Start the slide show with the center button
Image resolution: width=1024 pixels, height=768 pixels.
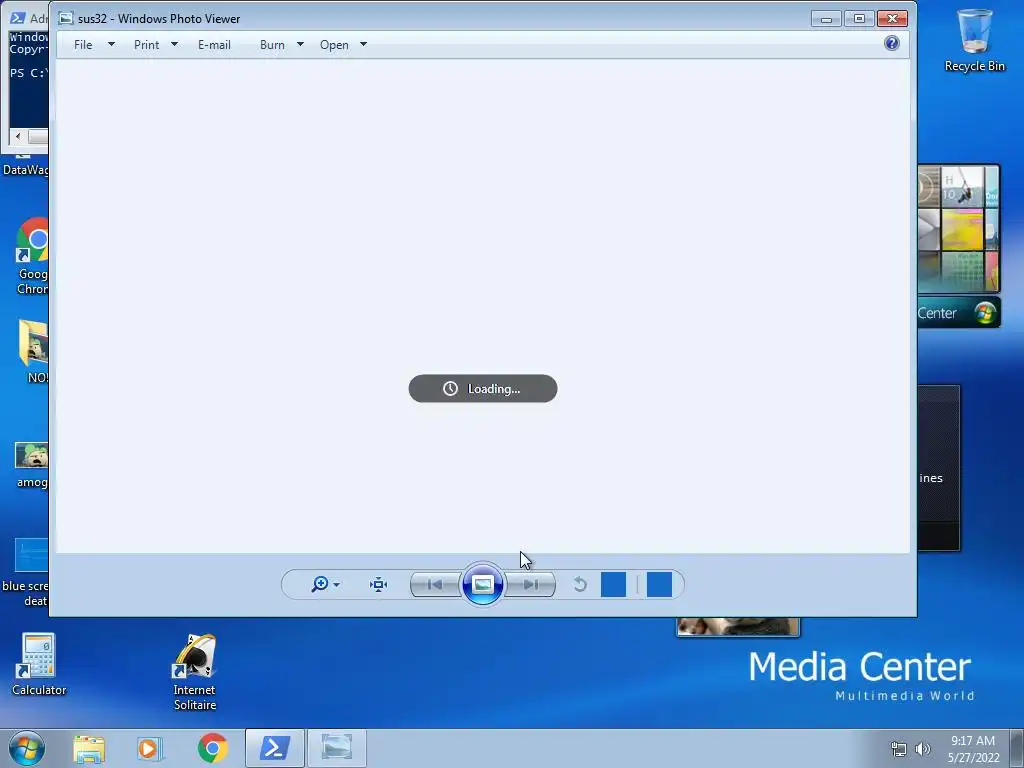pos(483,584)
